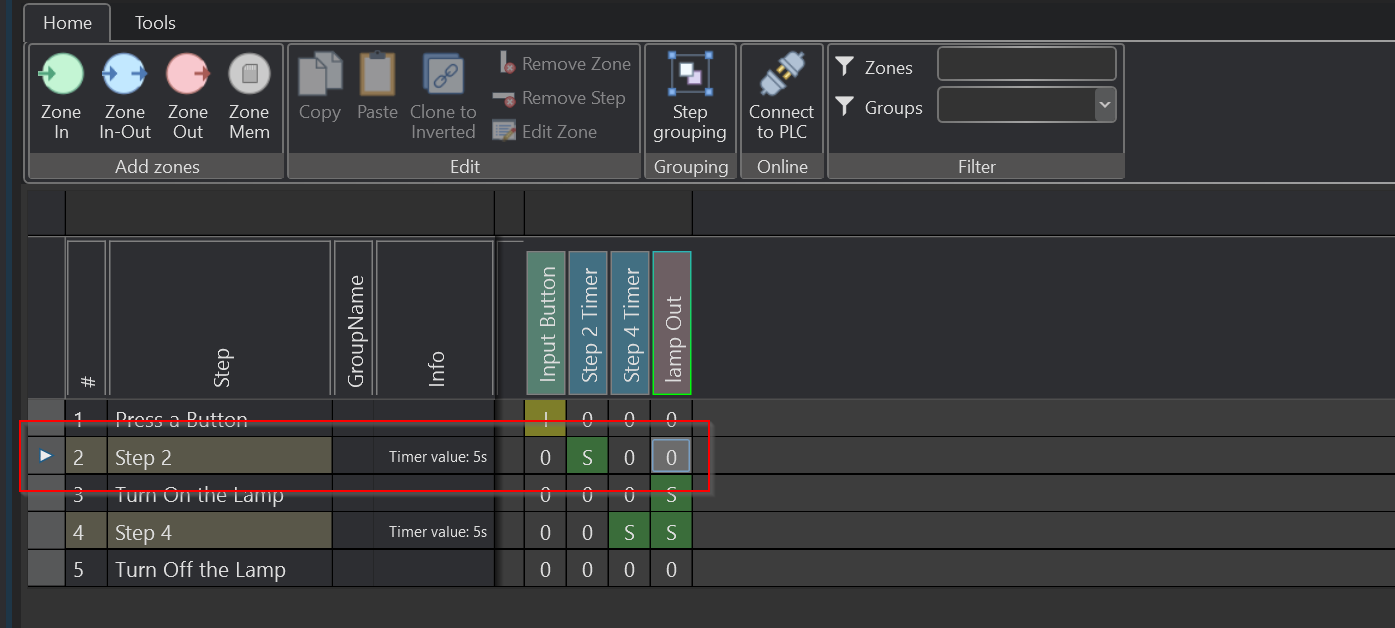Connect to PLC
The image size is (1395, 628).
coord(781,97)
